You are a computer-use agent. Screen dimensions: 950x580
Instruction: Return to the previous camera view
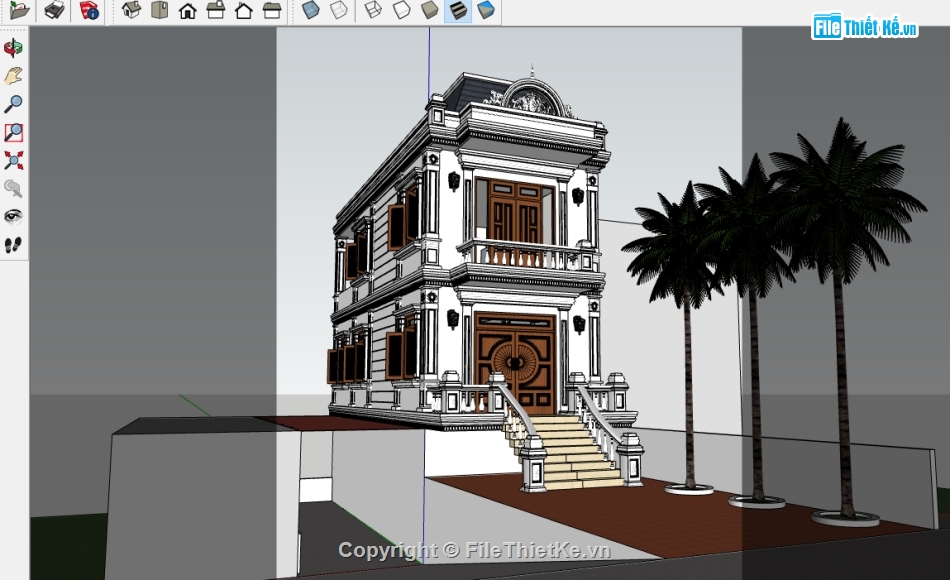point(13,188)
